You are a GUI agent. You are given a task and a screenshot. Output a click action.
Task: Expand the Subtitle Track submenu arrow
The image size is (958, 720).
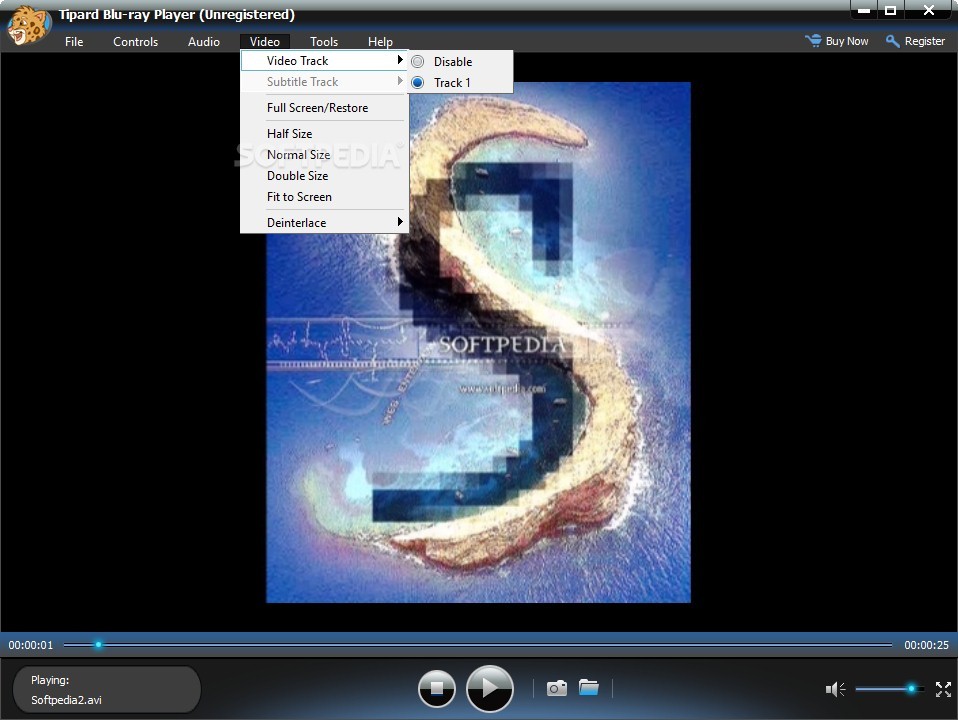point(400,81)
